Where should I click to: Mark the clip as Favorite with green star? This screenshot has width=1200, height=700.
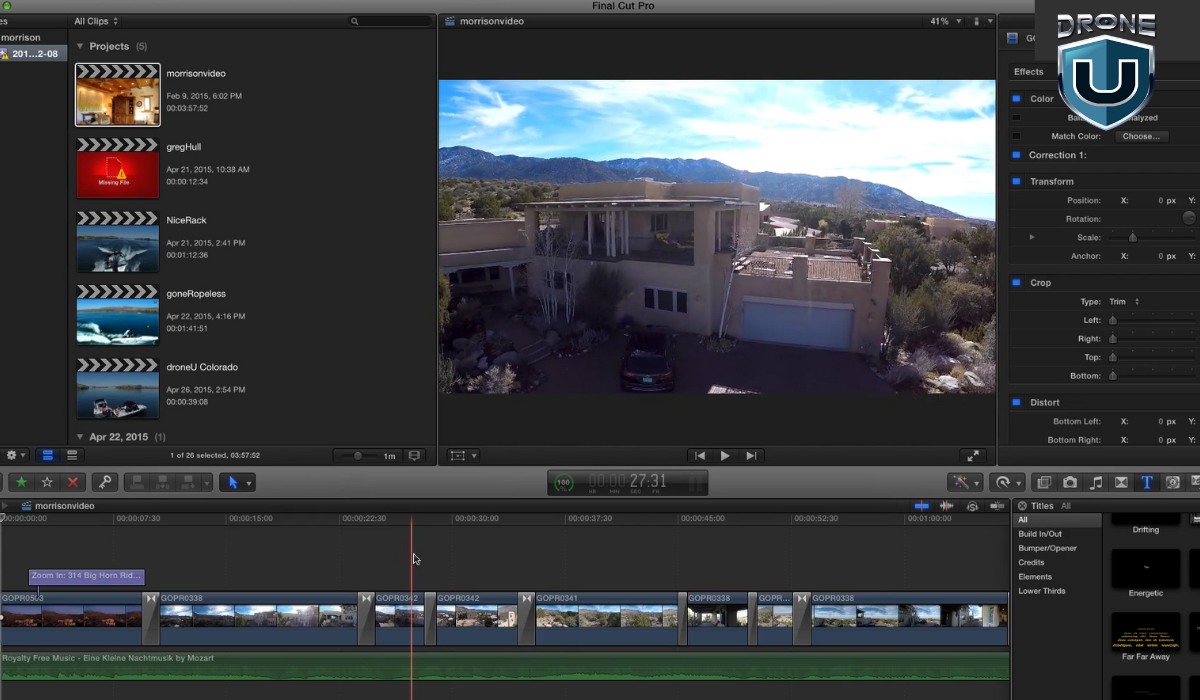coord(21,482)
